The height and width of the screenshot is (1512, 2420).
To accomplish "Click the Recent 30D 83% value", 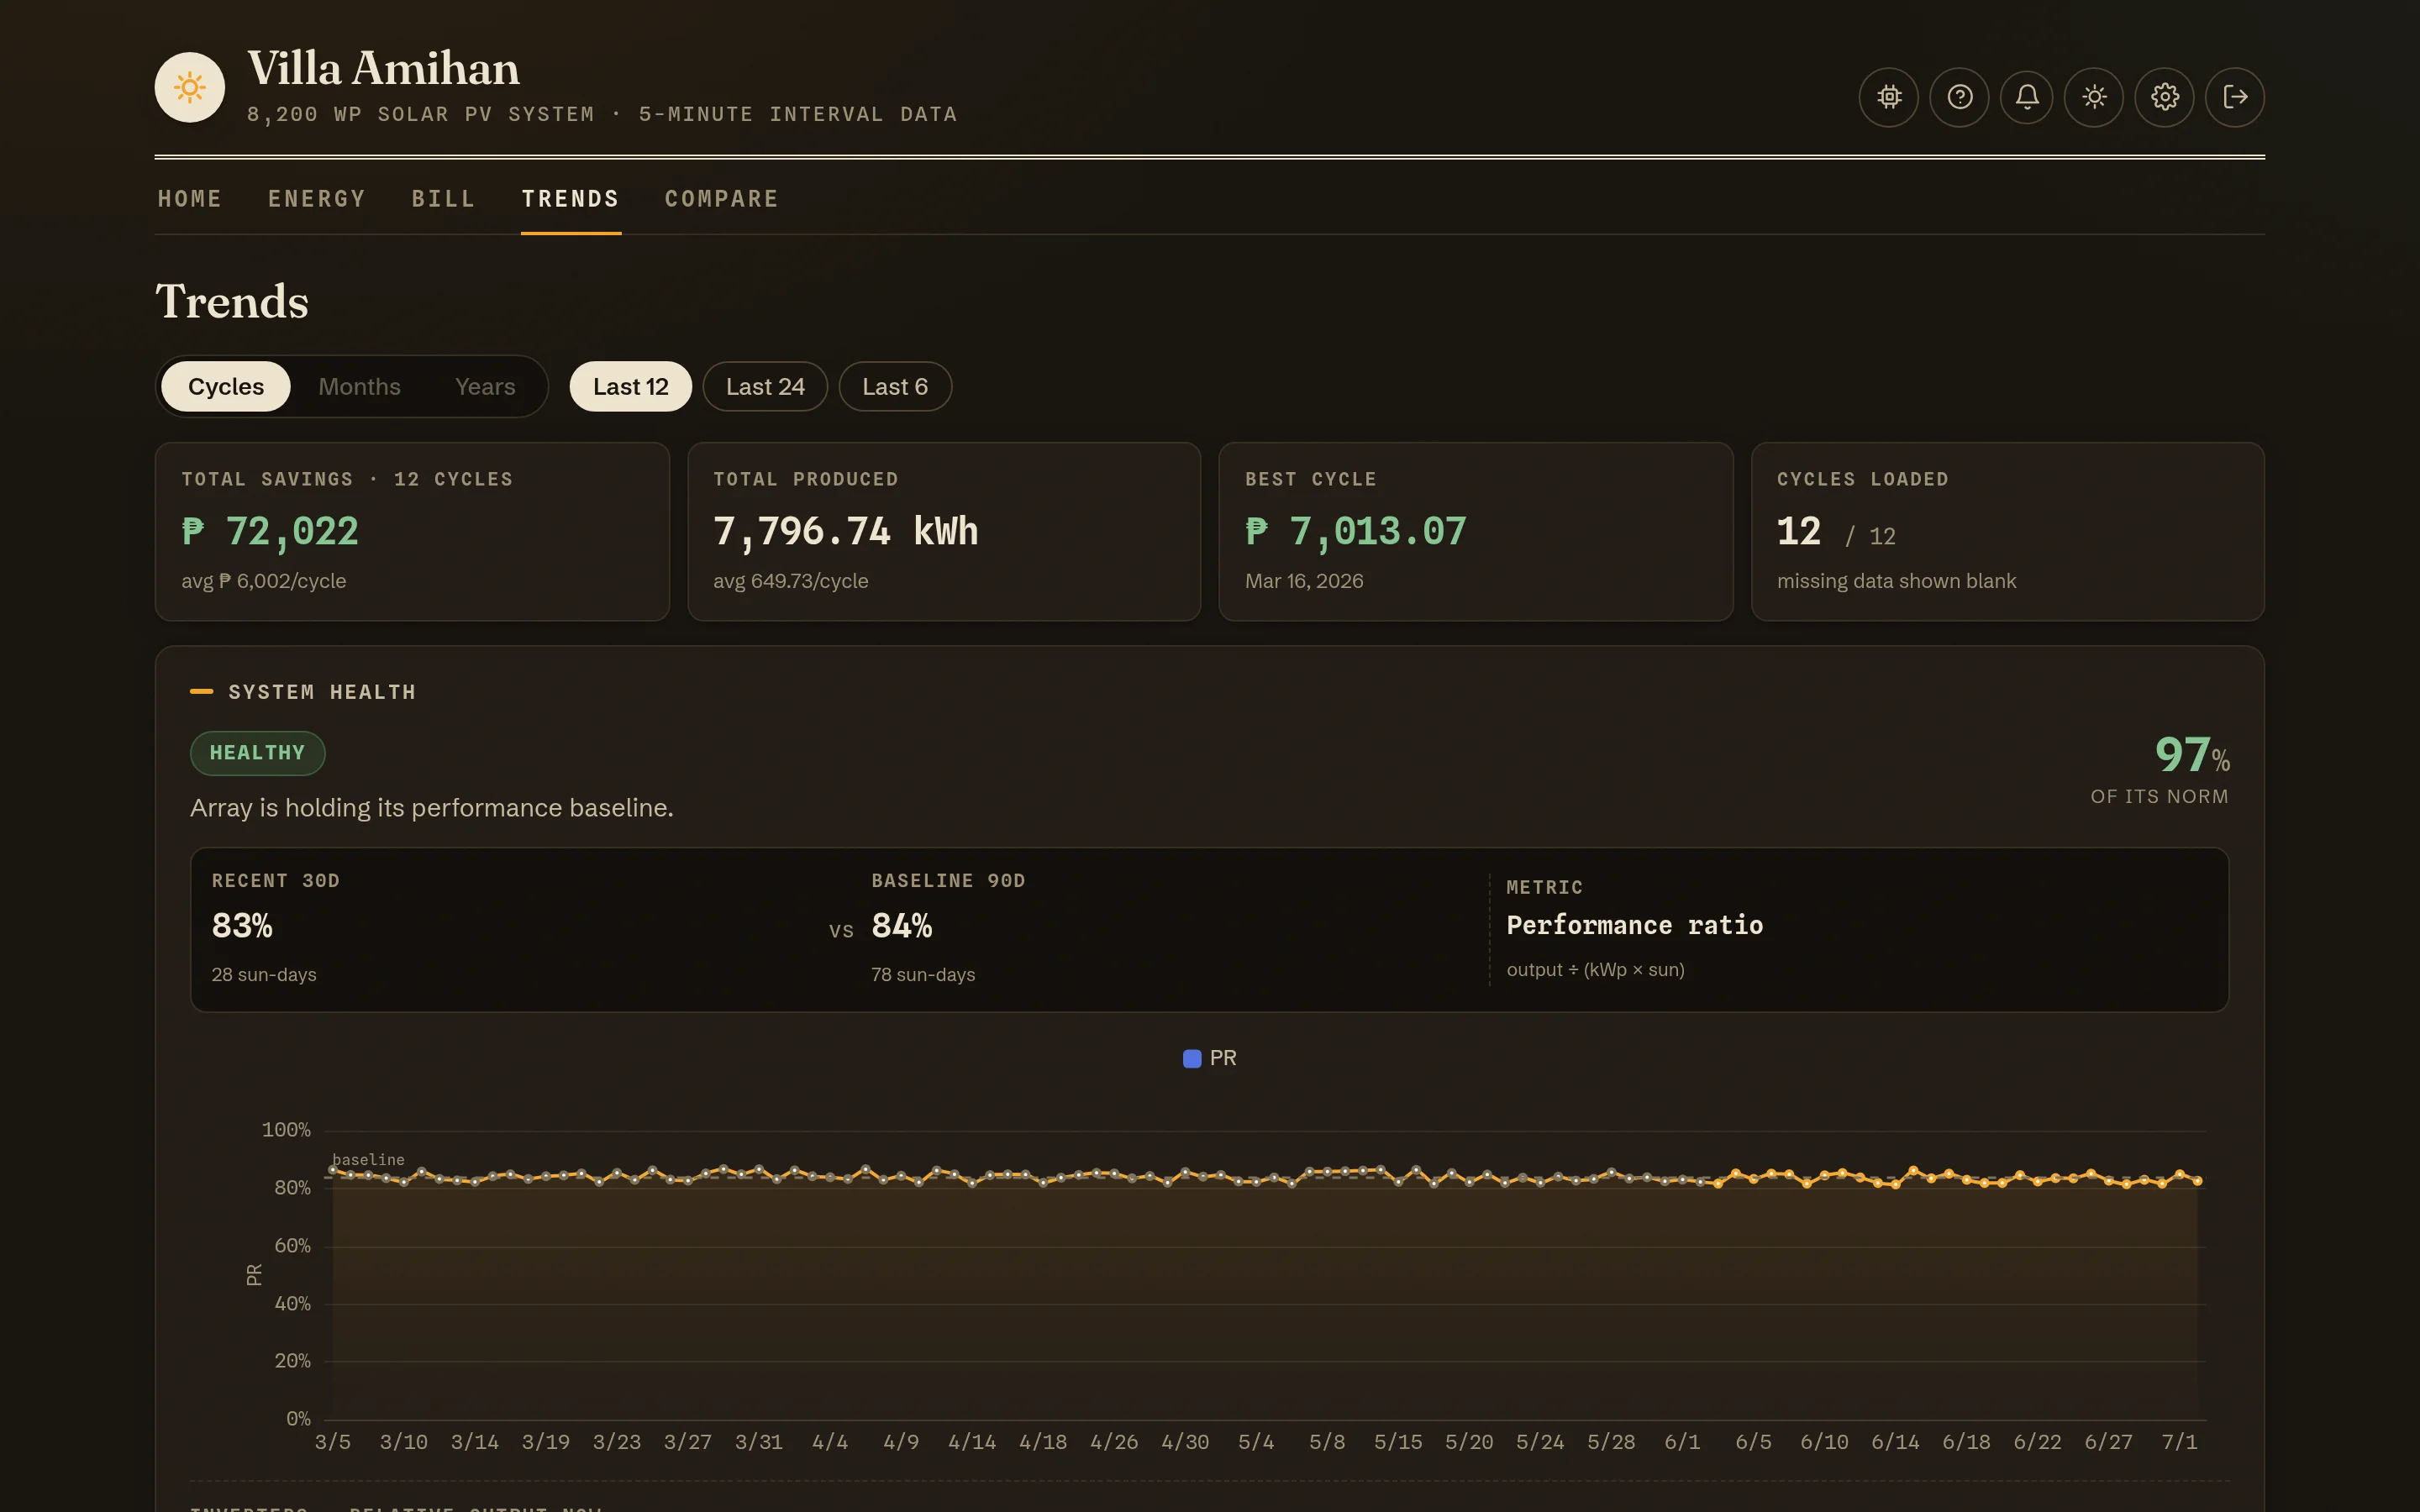I will point(242,926).
